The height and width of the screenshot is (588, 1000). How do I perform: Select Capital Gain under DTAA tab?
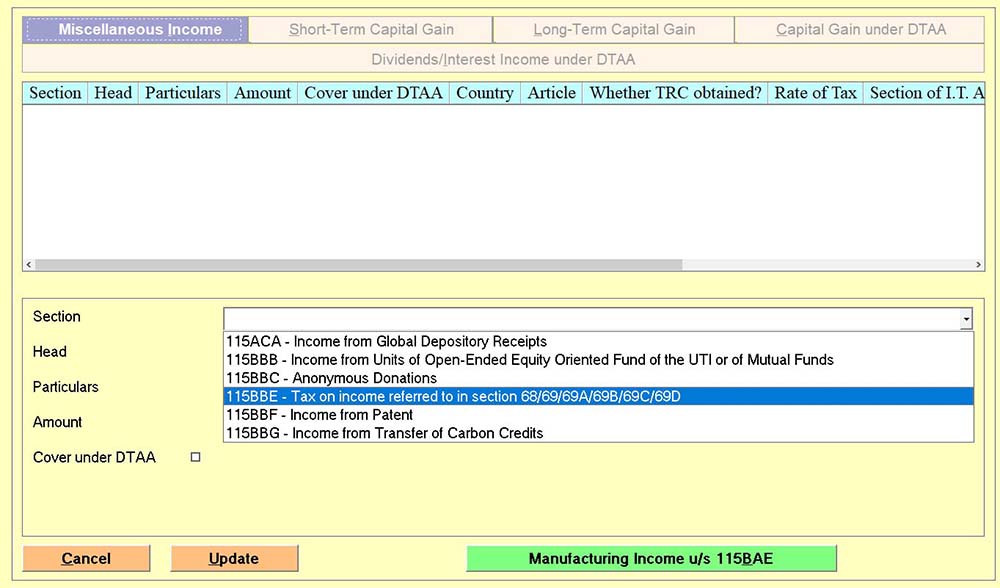860,30
